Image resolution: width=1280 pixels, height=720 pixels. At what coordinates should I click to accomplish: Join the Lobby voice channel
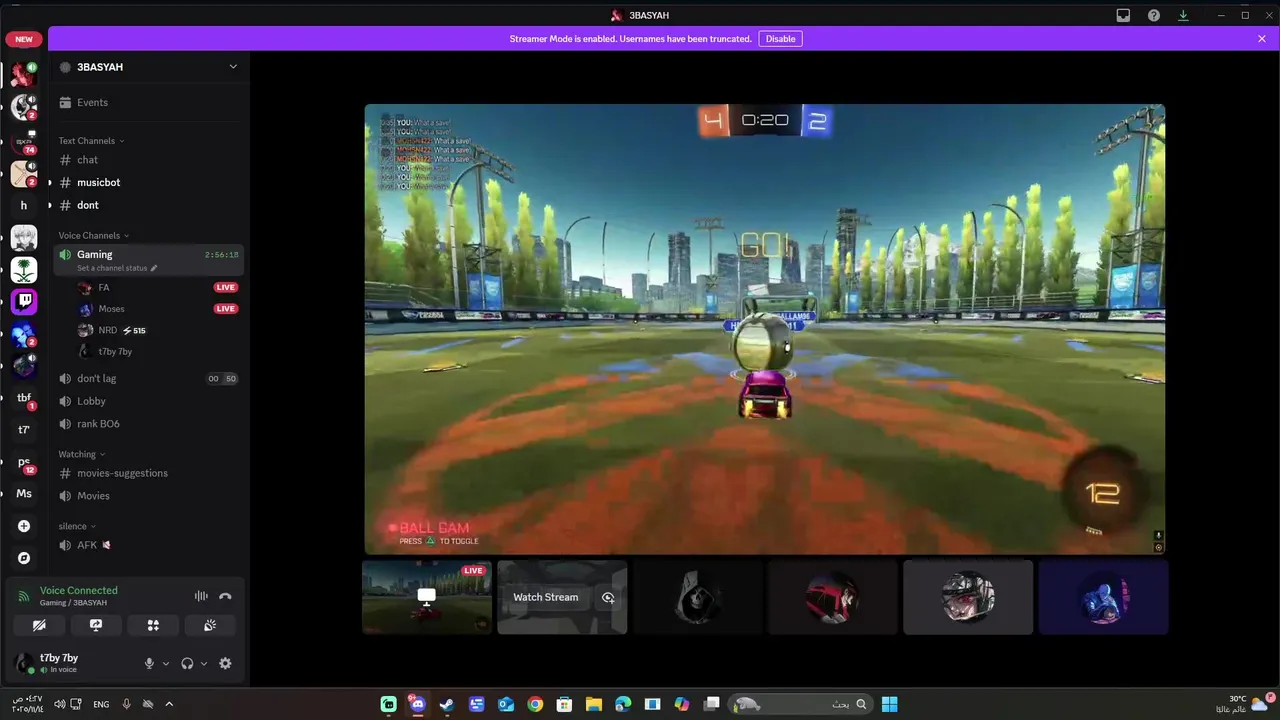[x=147, y=401]
